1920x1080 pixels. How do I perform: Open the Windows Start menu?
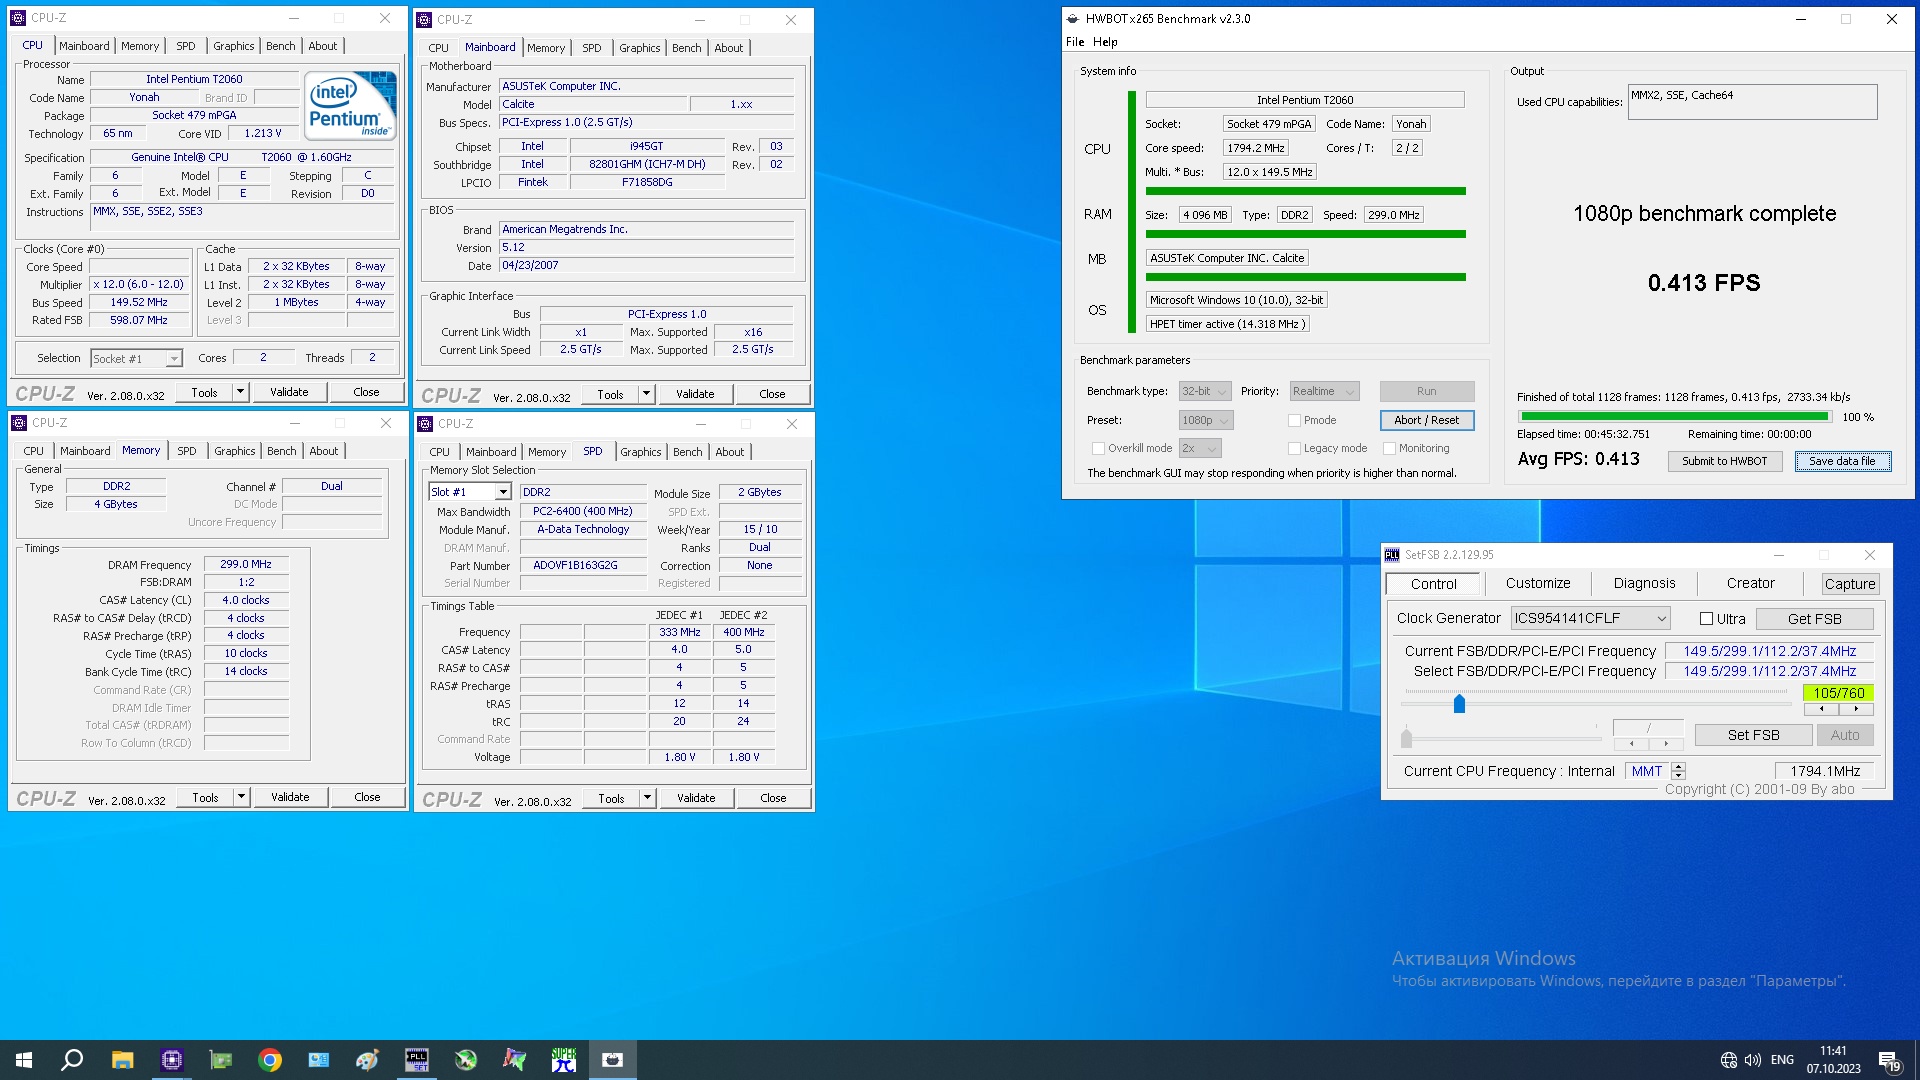coord(24,1060)
